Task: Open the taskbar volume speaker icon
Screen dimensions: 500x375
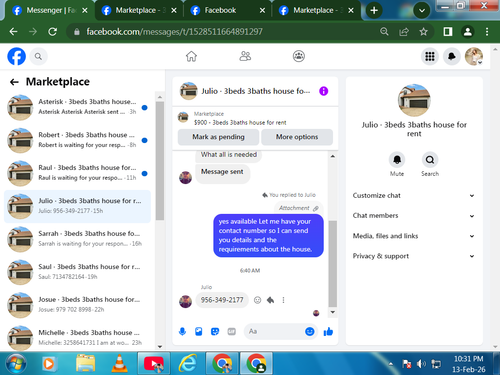Action: tap(422, 364)
